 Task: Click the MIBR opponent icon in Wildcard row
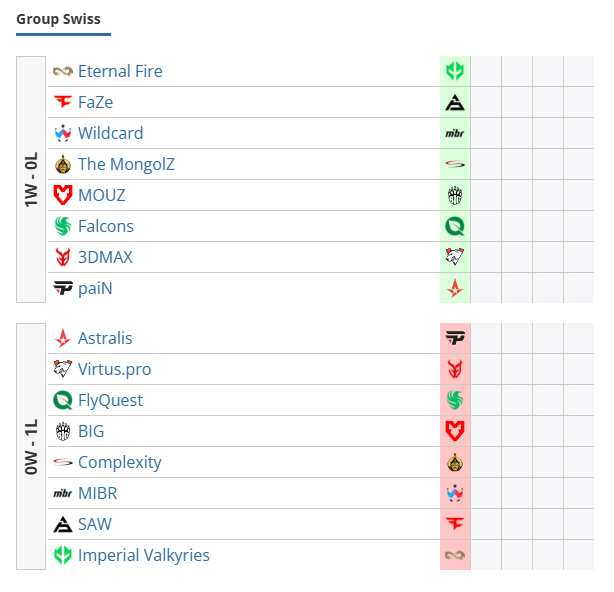point(455,134)
